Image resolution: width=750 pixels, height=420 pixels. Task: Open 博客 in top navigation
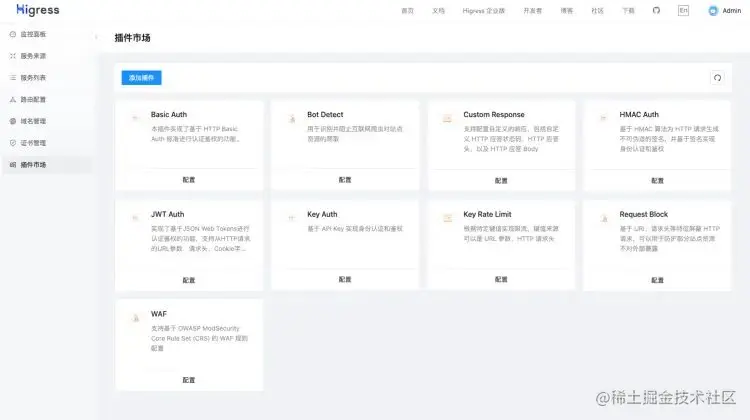click(x=567, y=11)
